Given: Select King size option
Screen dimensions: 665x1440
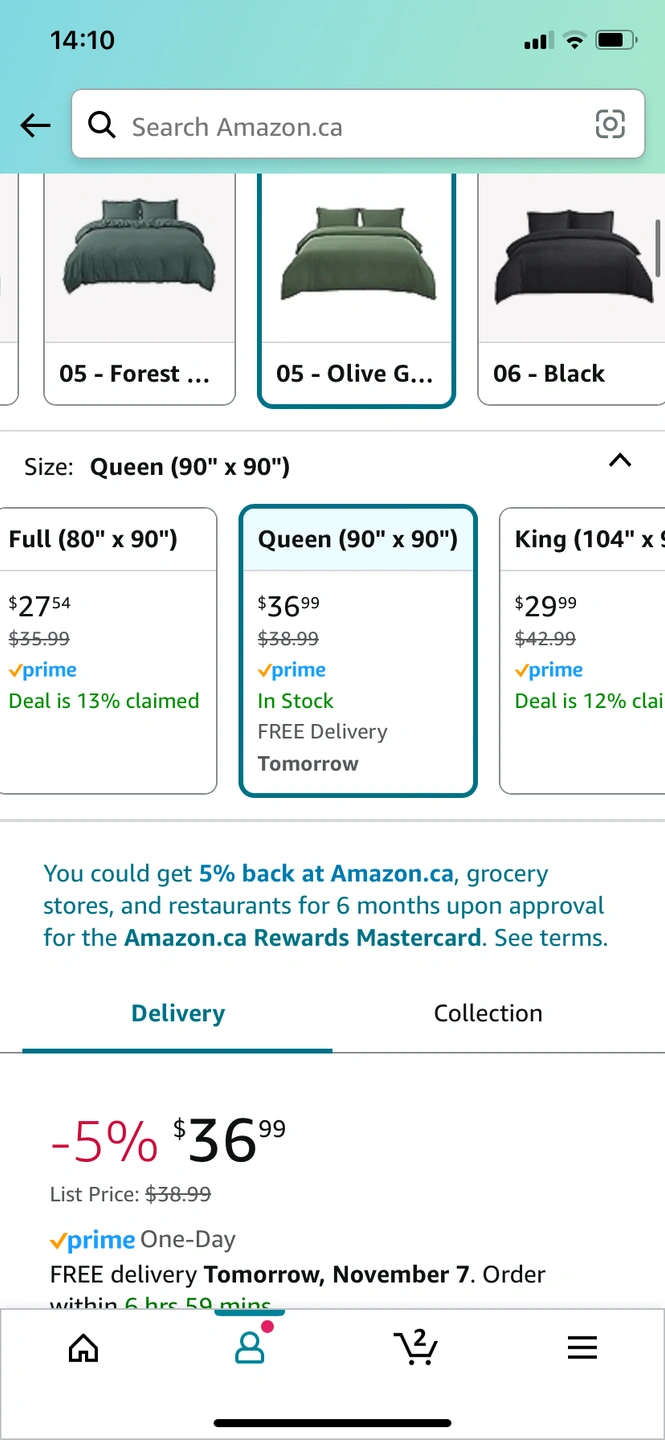Looking at the screenshot, I should tap(583, 650).
